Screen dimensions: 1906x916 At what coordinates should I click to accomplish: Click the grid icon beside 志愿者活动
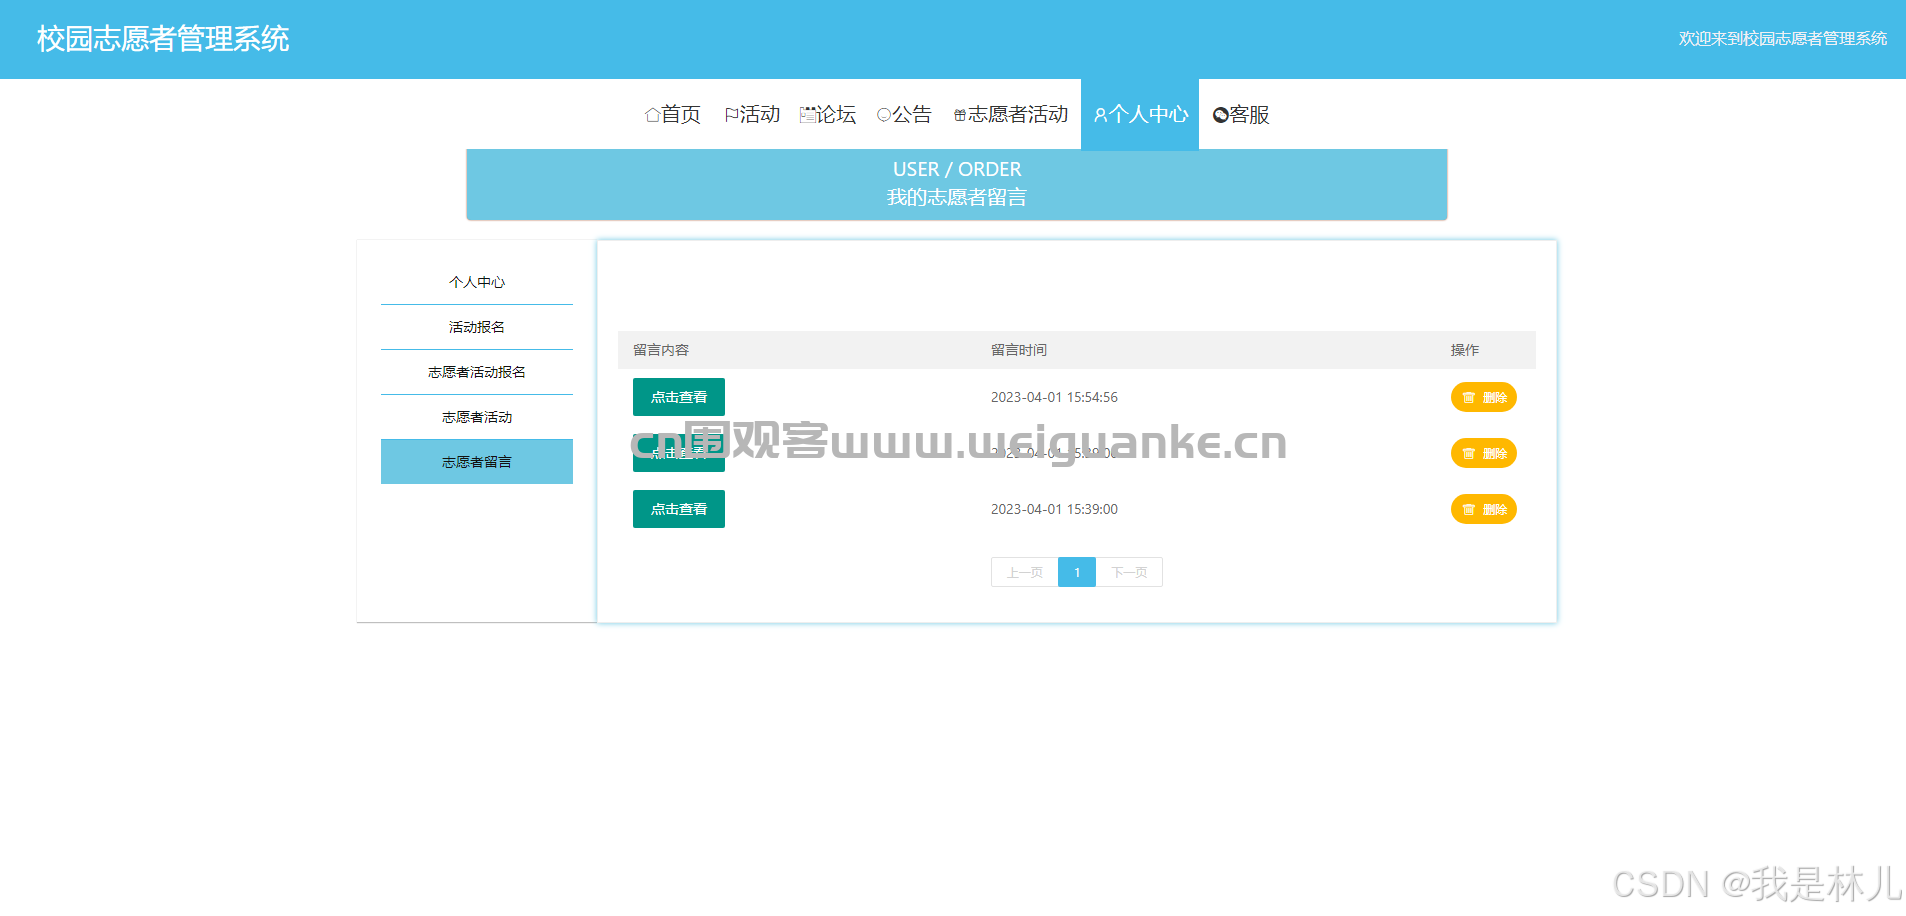(960, 115)
